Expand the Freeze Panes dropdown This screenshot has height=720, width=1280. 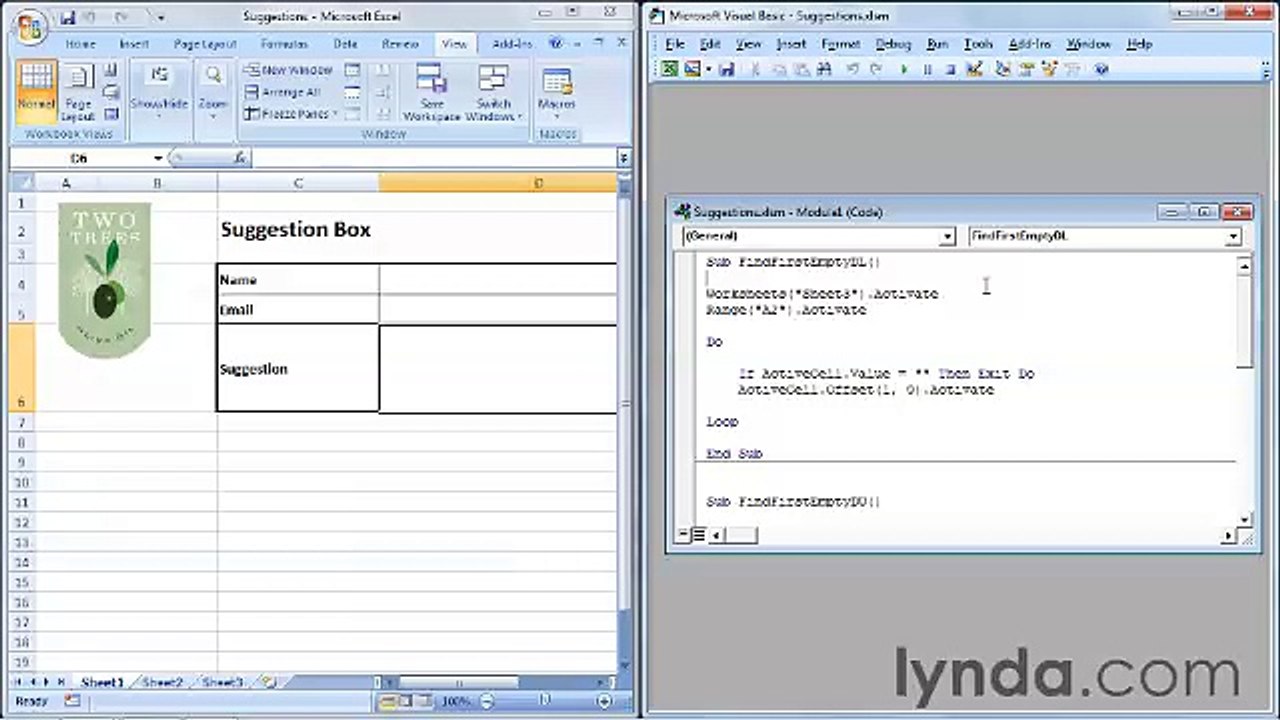[x=291, y=114]
